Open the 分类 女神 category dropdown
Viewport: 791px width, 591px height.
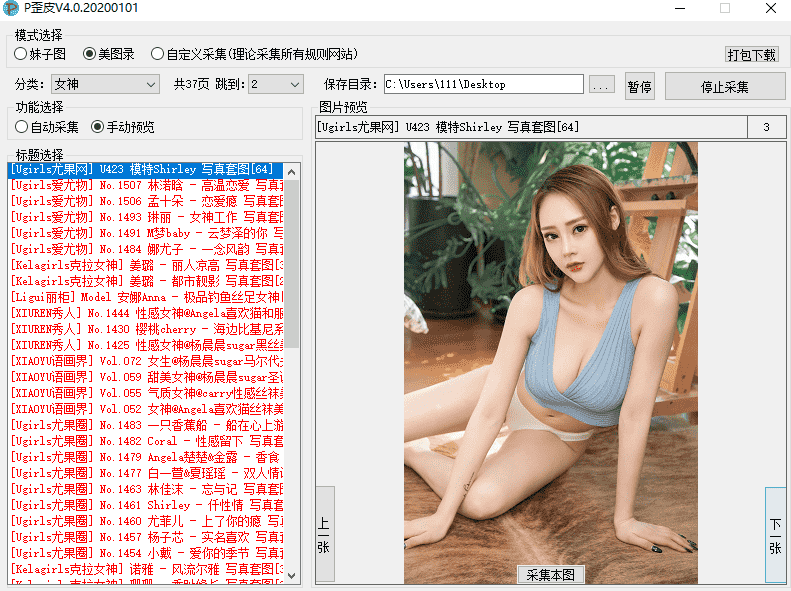105,84
